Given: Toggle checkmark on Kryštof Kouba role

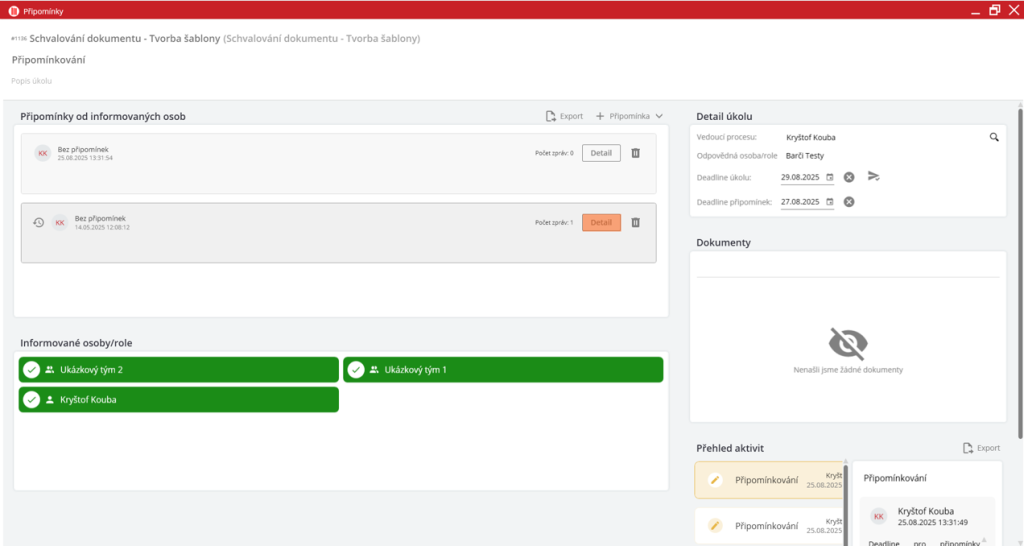Looking at the screenshot, I should tap(32, 399).
